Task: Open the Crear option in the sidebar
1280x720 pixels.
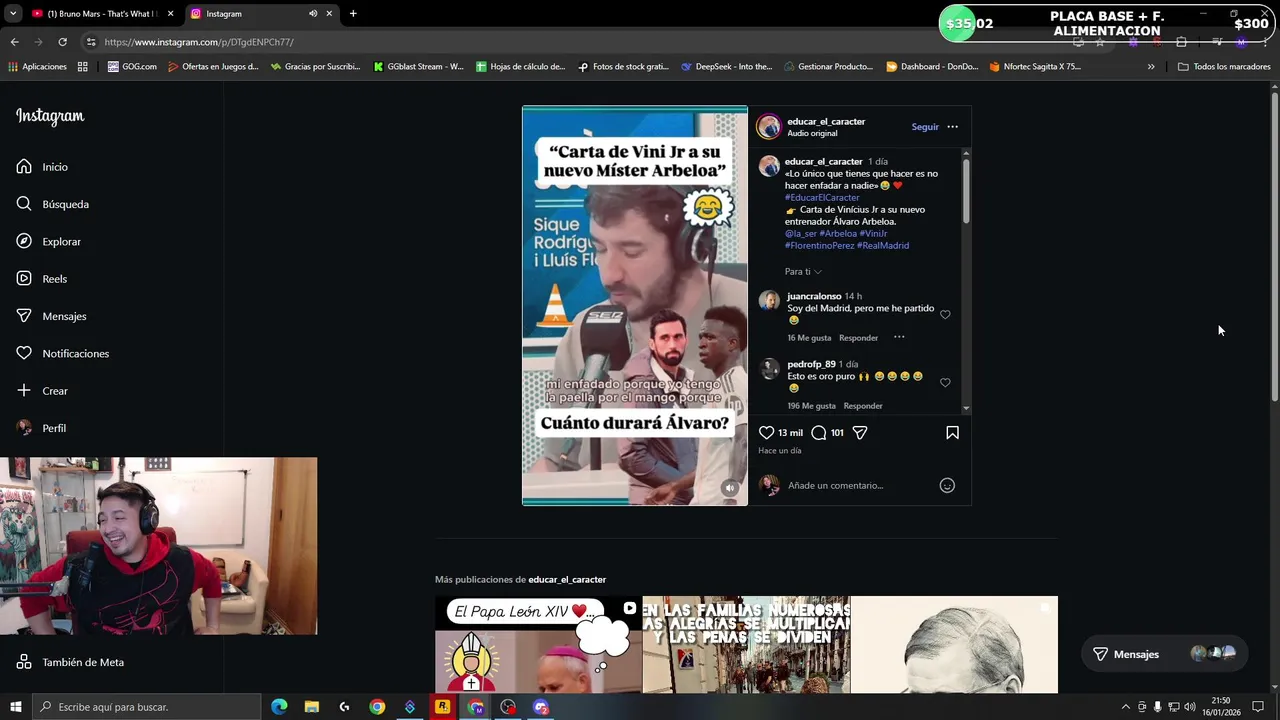Action: [x=42, y=391]
